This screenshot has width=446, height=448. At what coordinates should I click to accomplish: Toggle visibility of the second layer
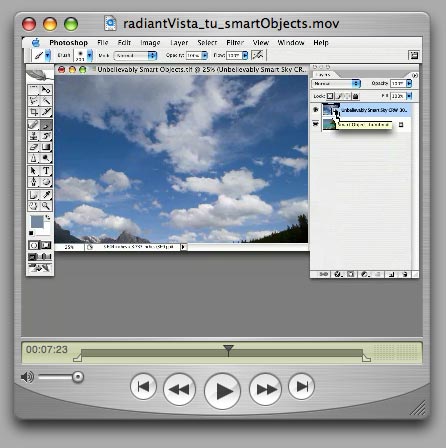pos(316,124)
